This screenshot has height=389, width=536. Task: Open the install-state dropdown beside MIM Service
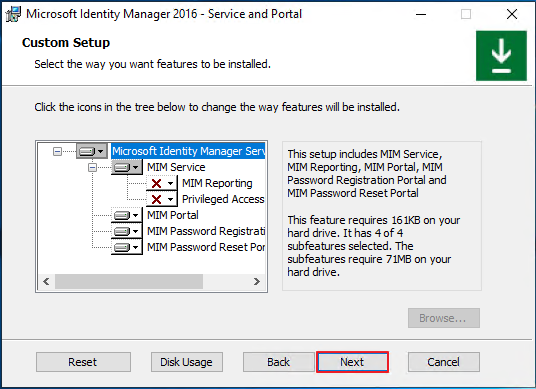pyautogui.click(x=126, y=167)
